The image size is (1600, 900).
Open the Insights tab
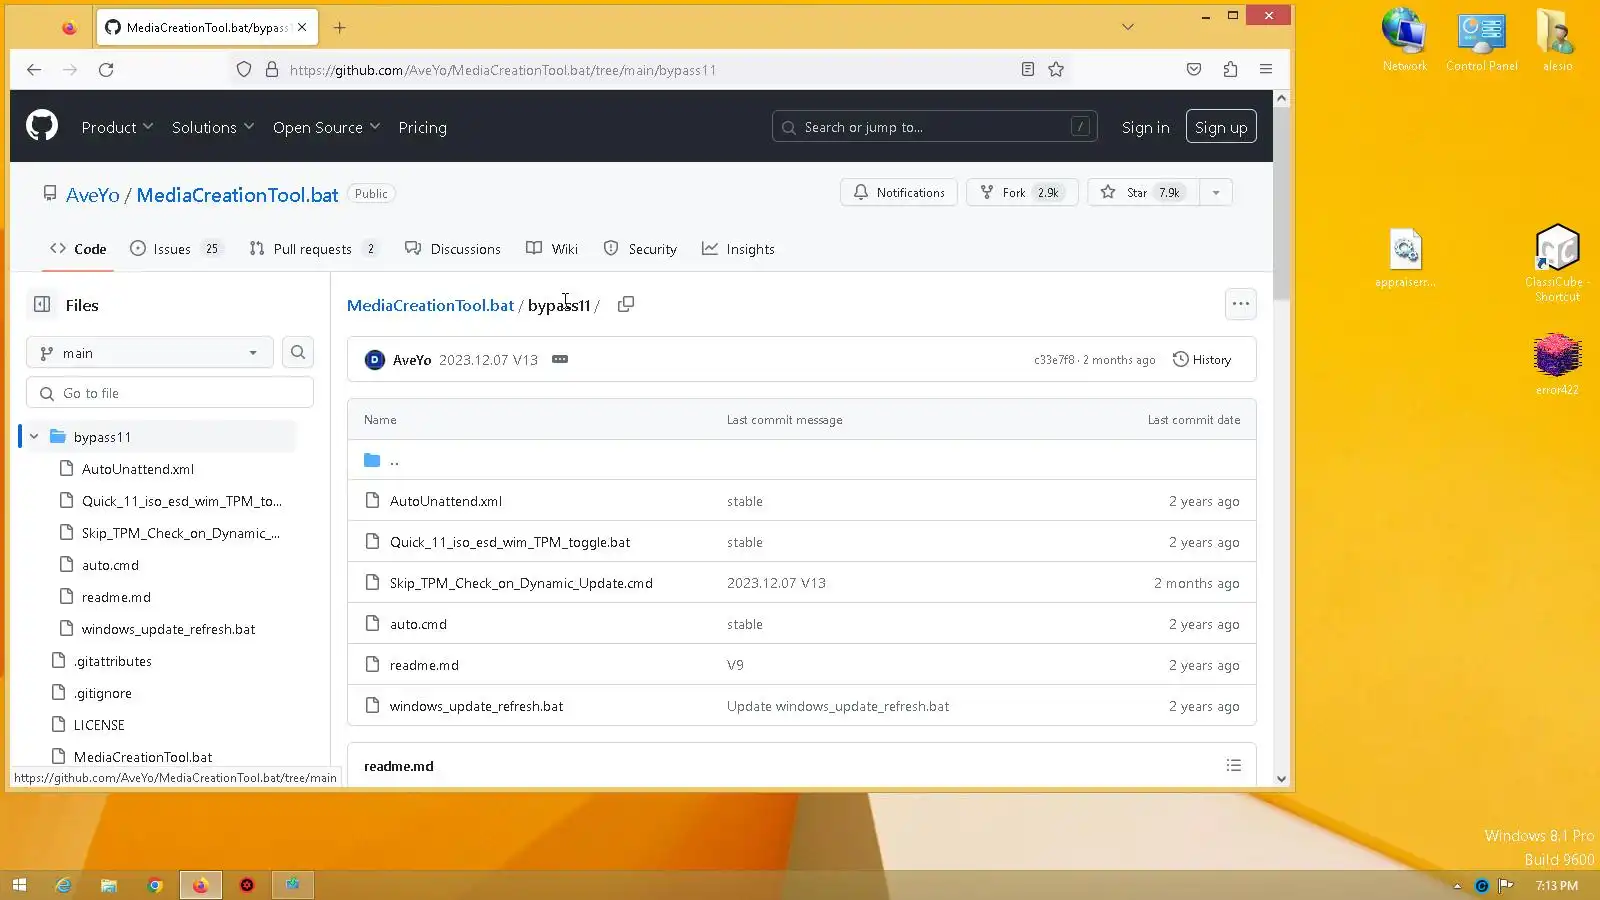738,249
